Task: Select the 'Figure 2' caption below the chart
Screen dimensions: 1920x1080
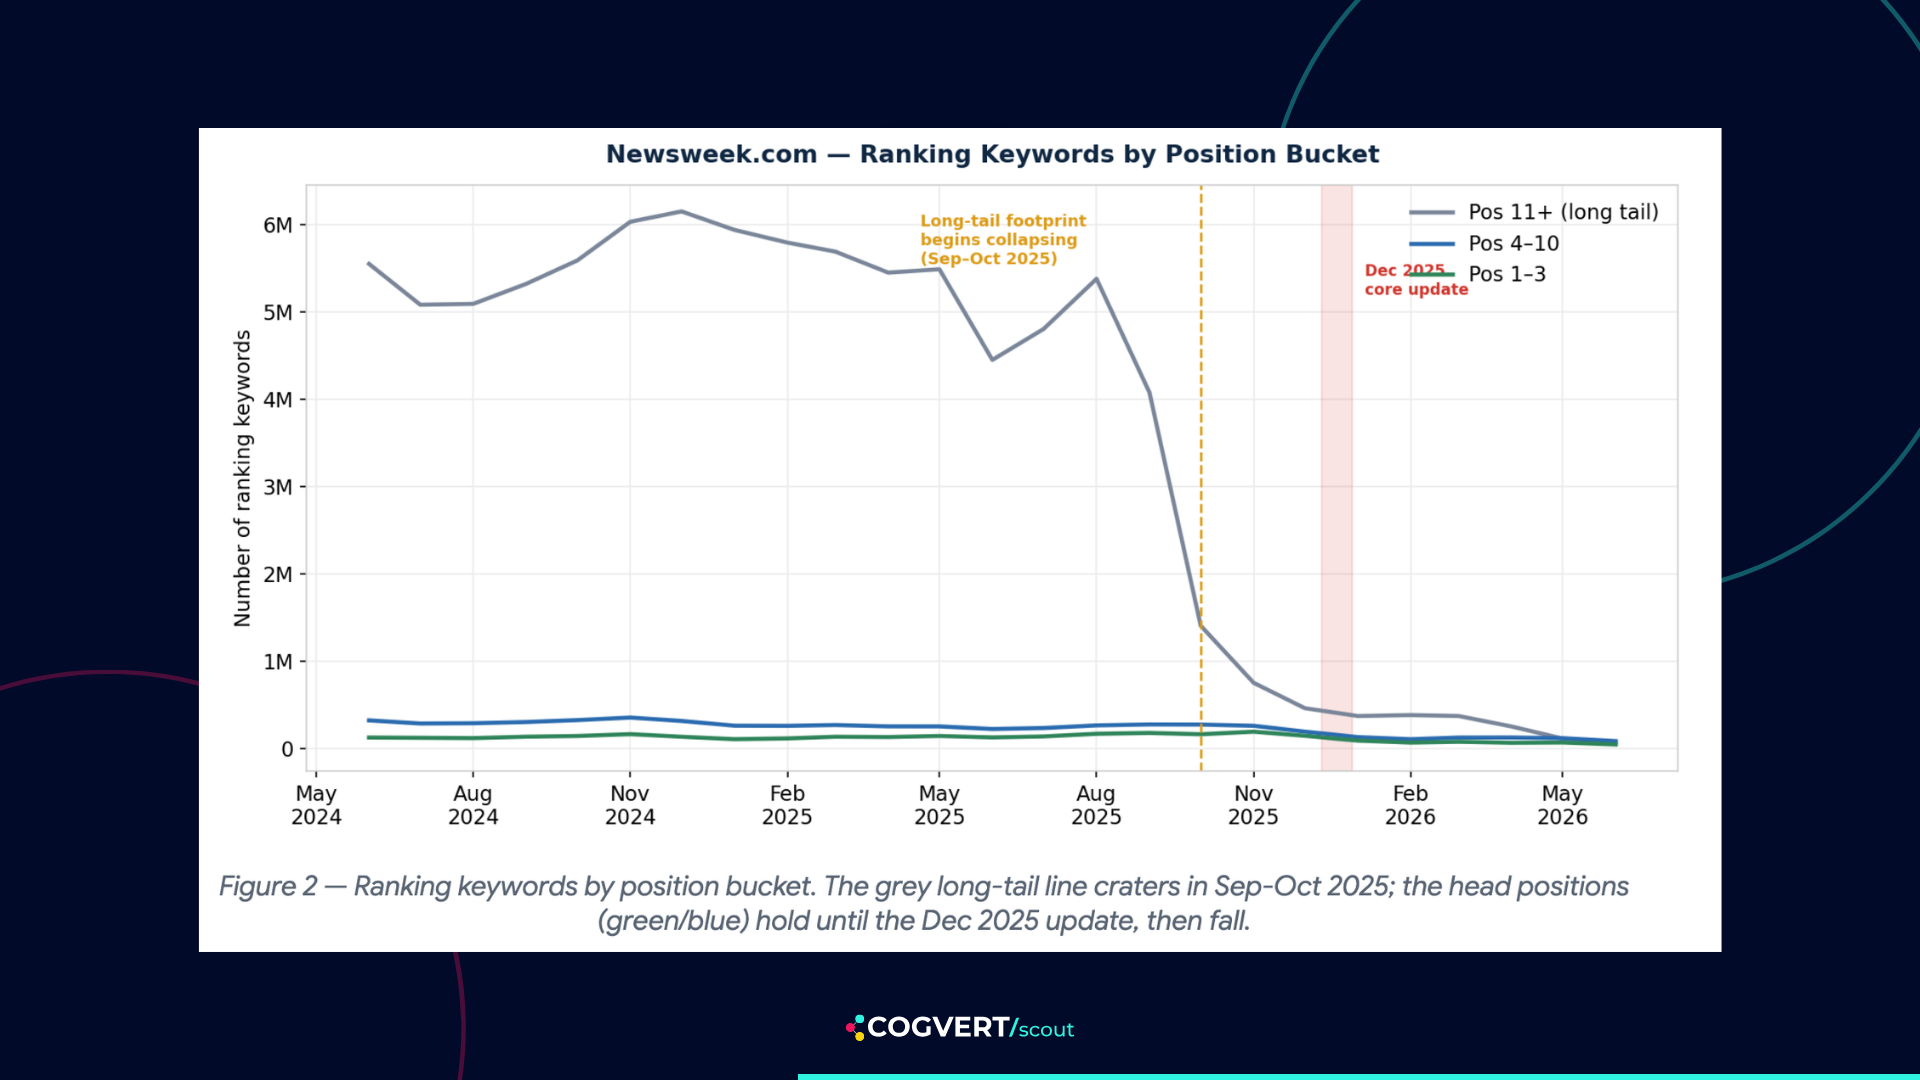Action: point(924,903)
